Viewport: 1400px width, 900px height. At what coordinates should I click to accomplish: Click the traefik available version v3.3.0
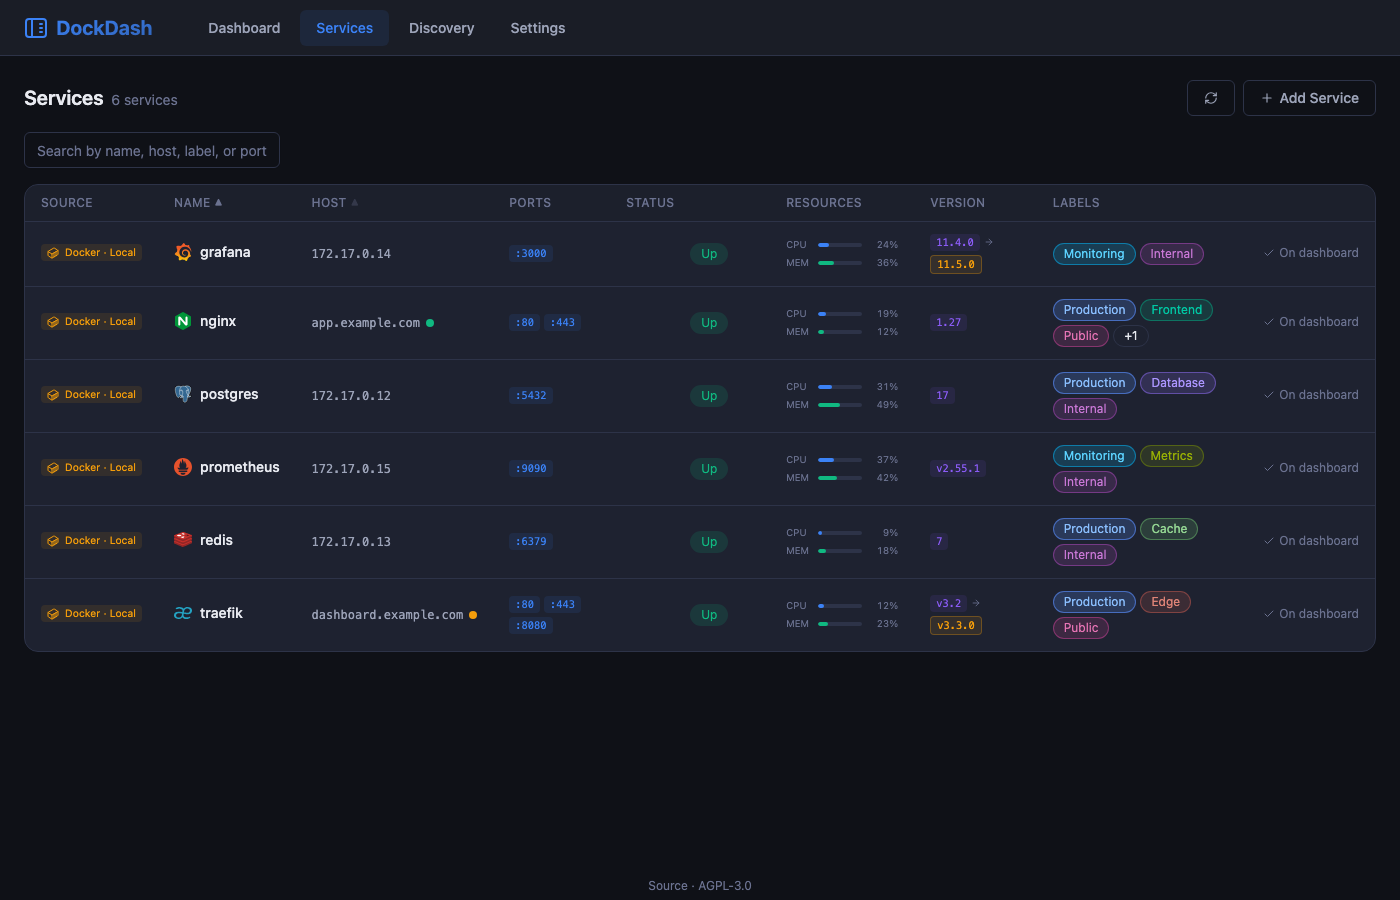point(956,626)
